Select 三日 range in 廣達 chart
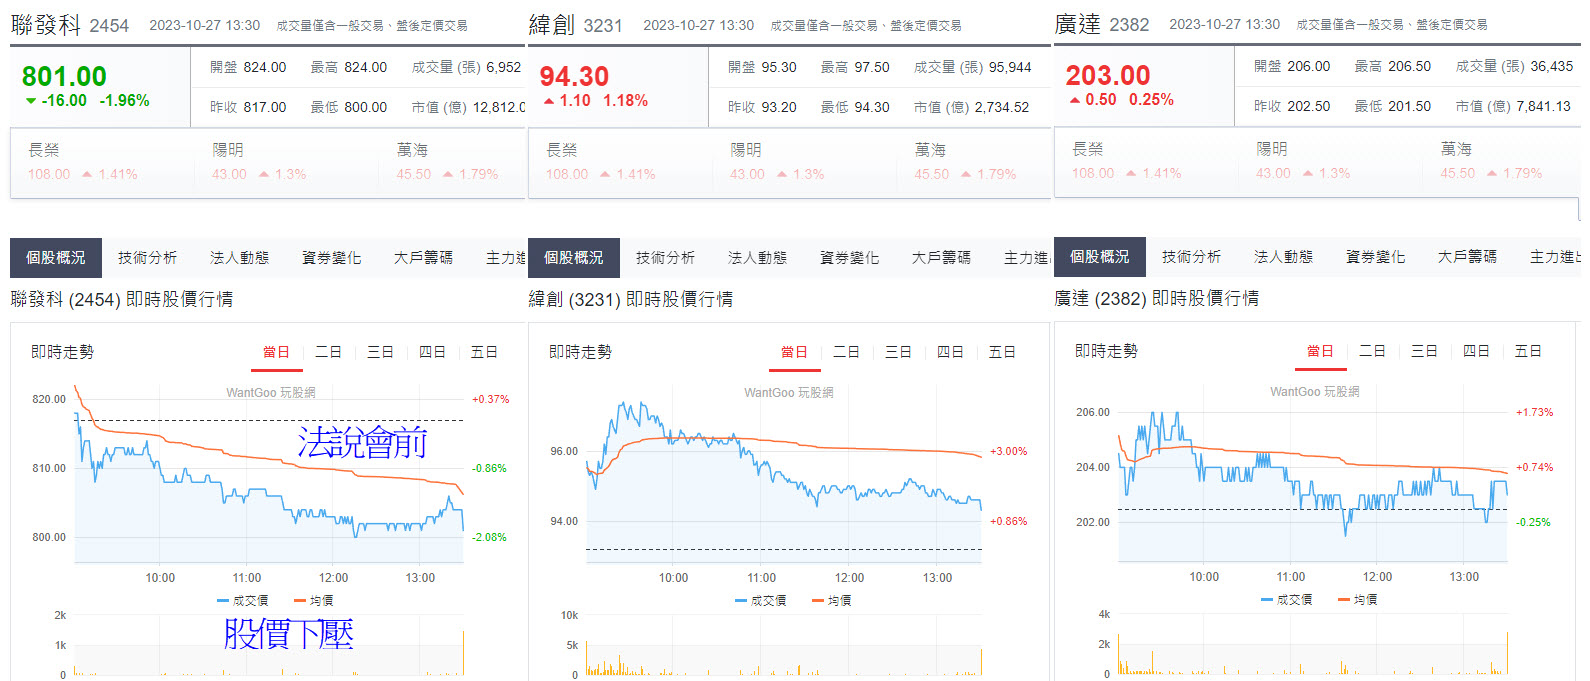The height and width of the screenshot is (681, 1590). [x=1424, y=351]
